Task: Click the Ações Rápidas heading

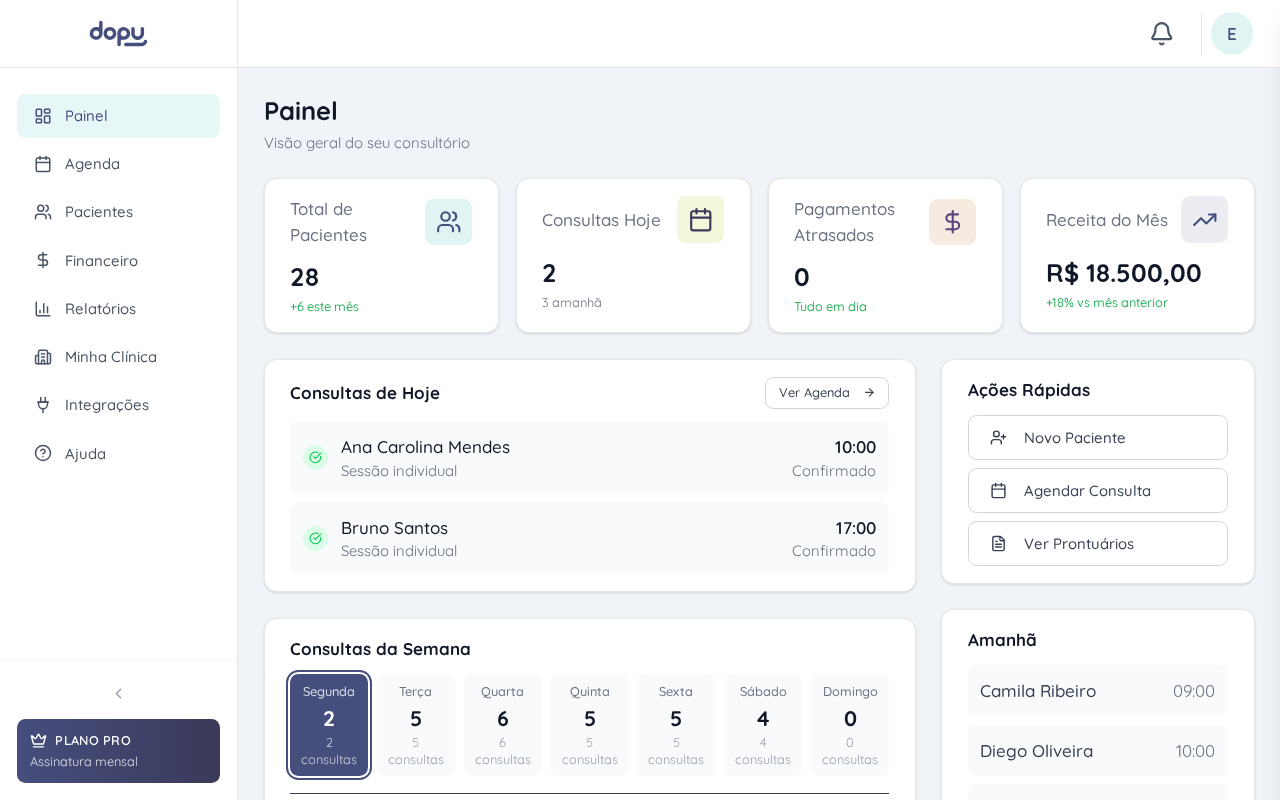Action: [1029, 390]
